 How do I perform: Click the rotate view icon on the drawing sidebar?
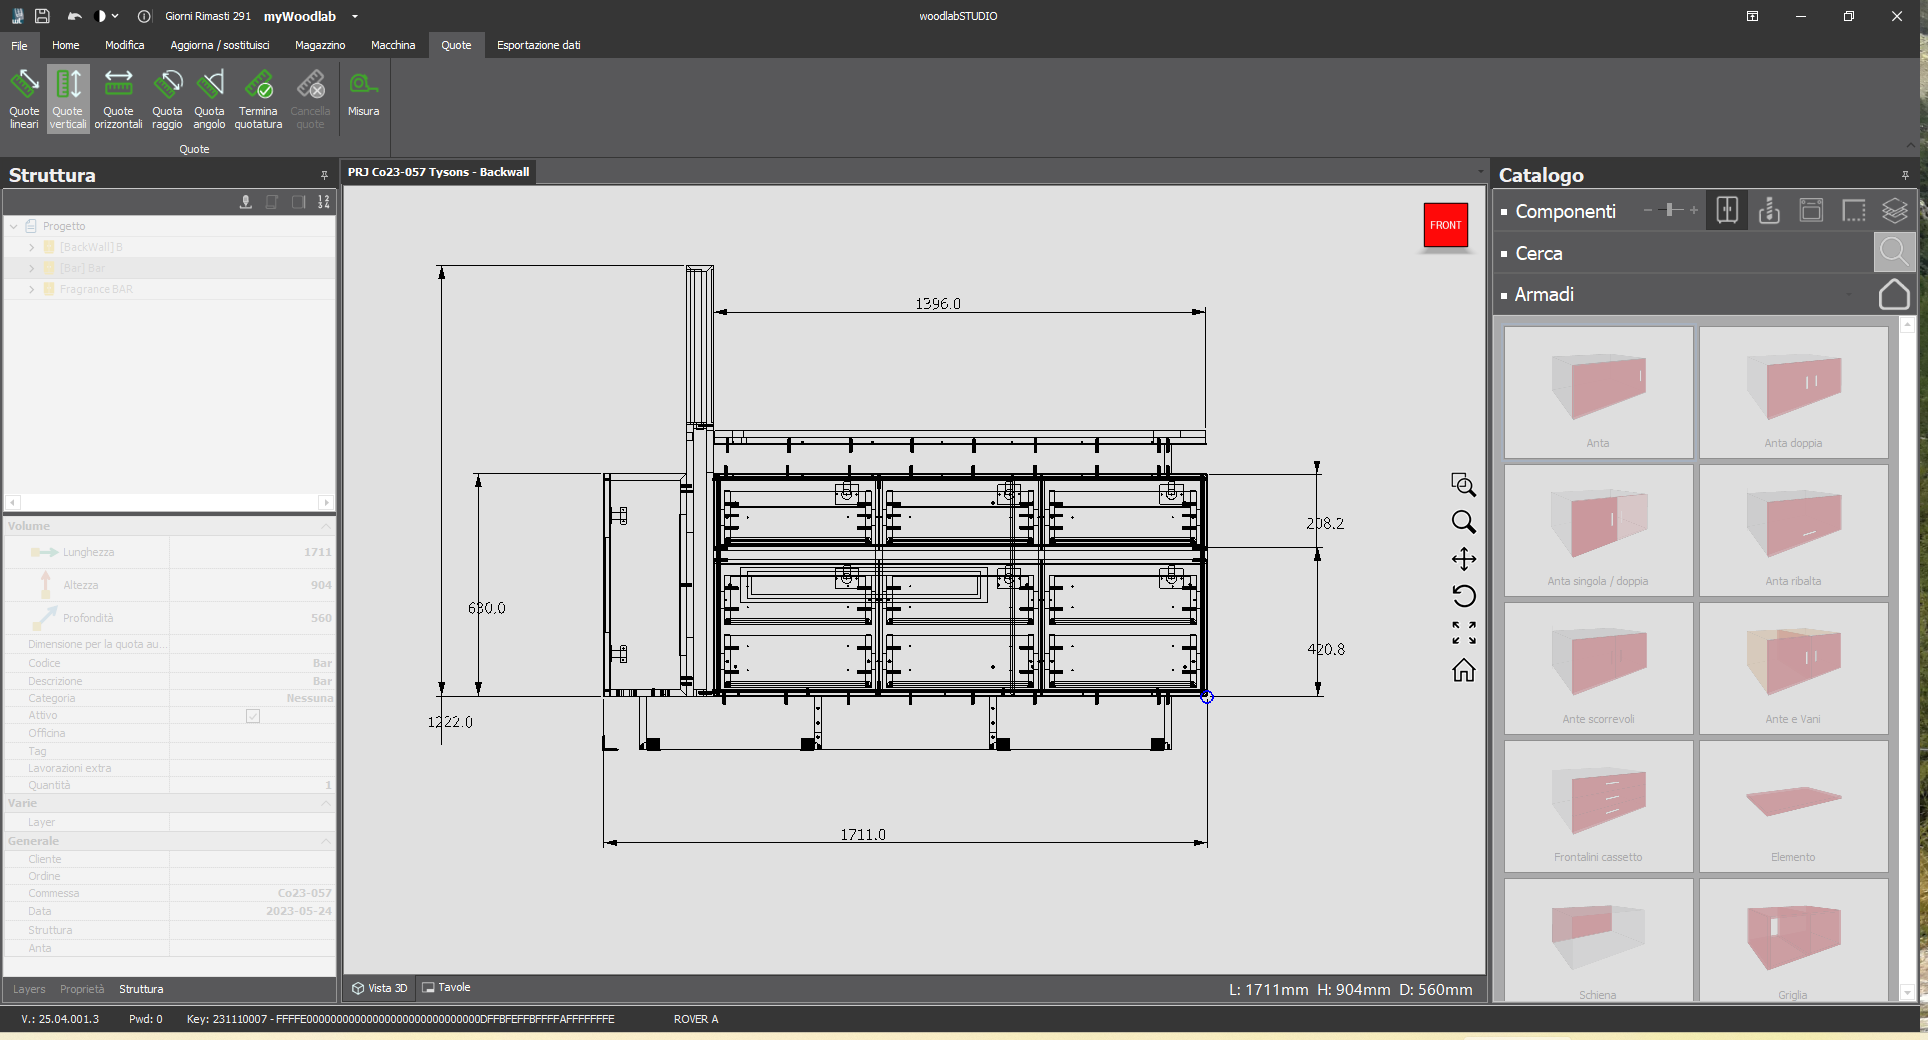tap(1463, 597)
